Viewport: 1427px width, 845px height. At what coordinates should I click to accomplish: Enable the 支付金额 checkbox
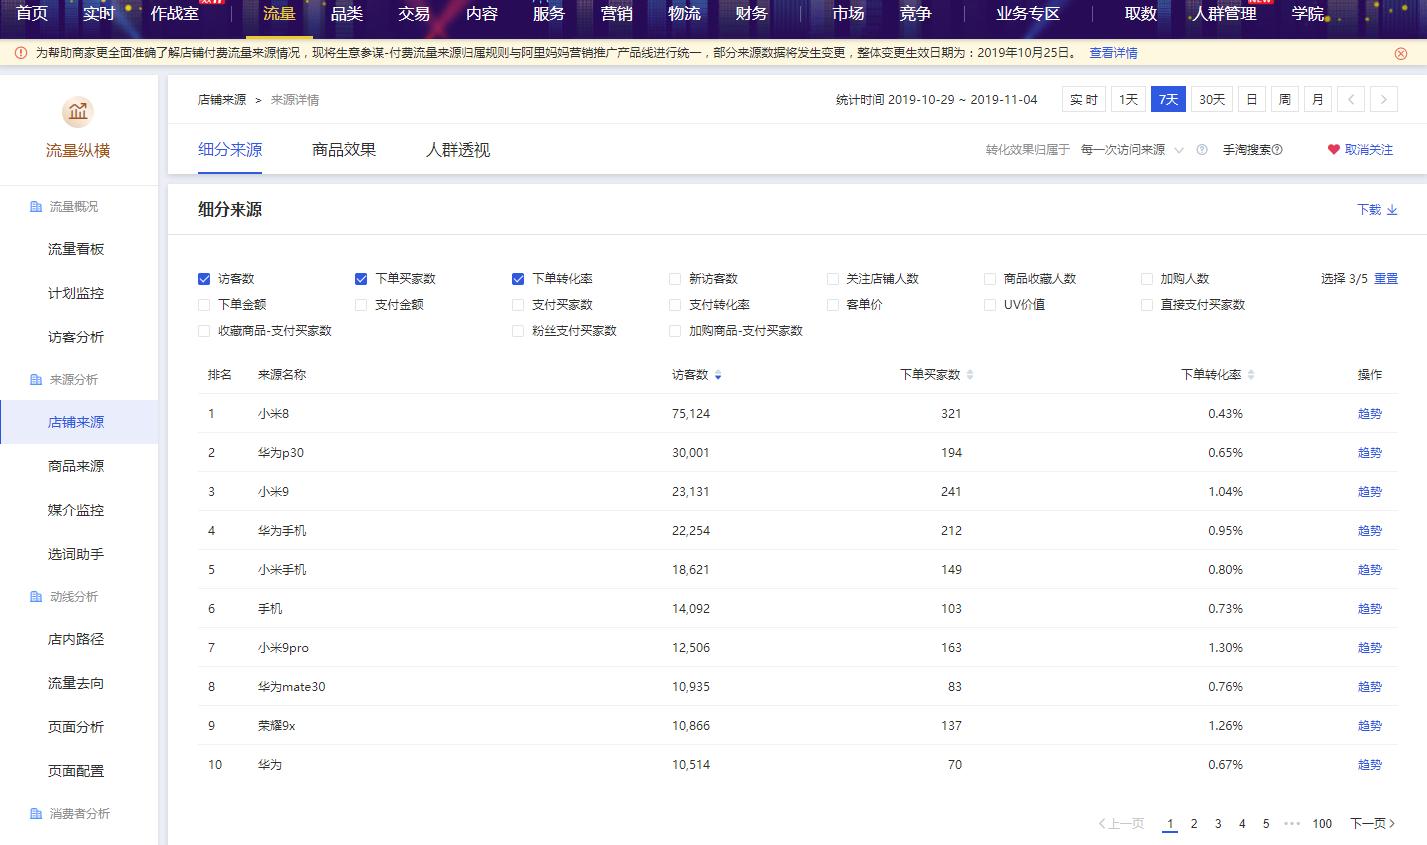(361, 305)
